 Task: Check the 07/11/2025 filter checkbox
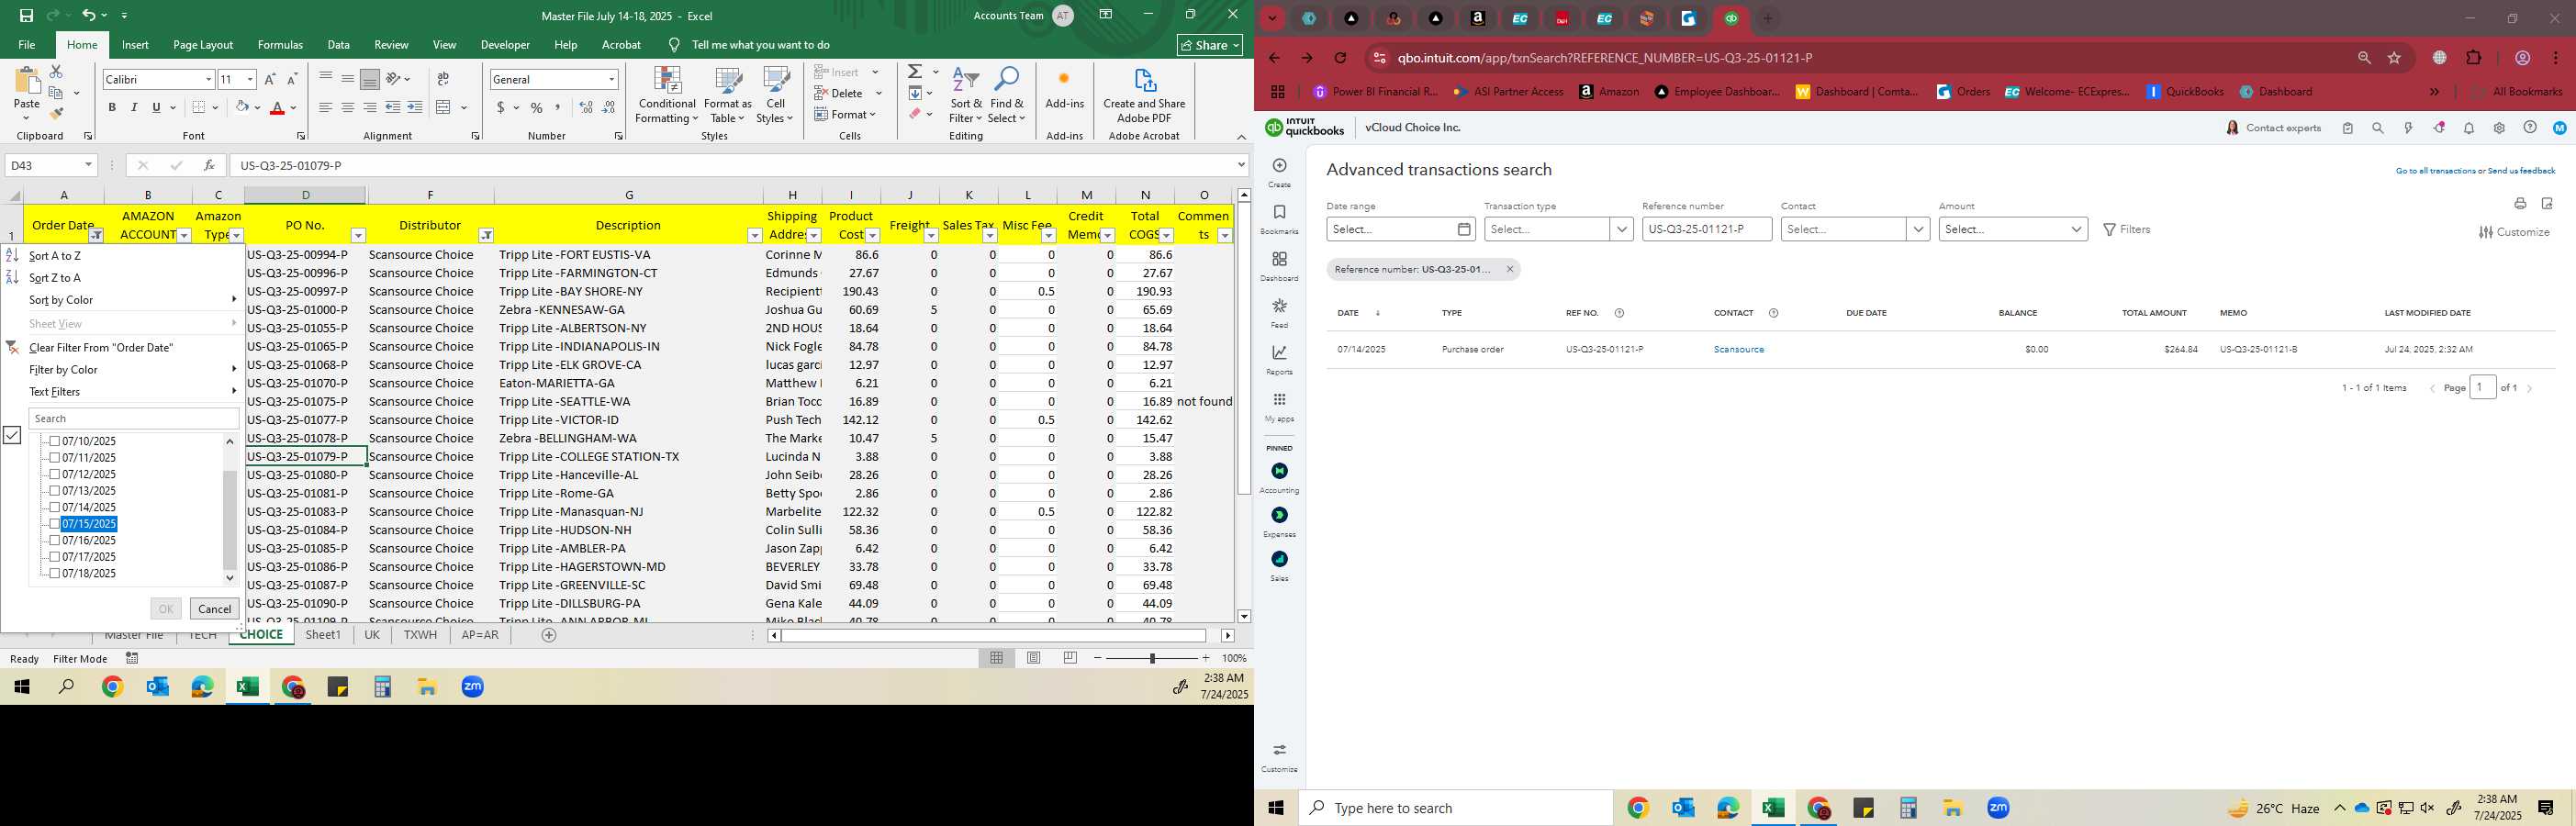(55, 457)
